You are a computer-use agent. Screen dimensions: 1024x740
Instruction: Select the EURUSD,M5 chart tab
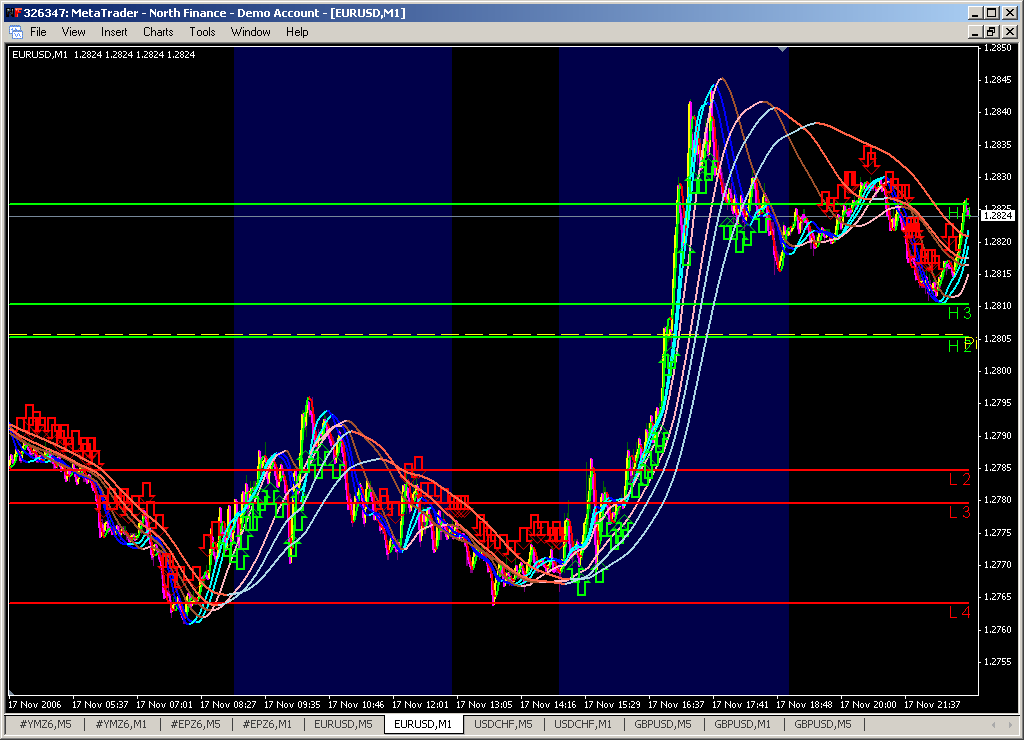click(344, 724)
